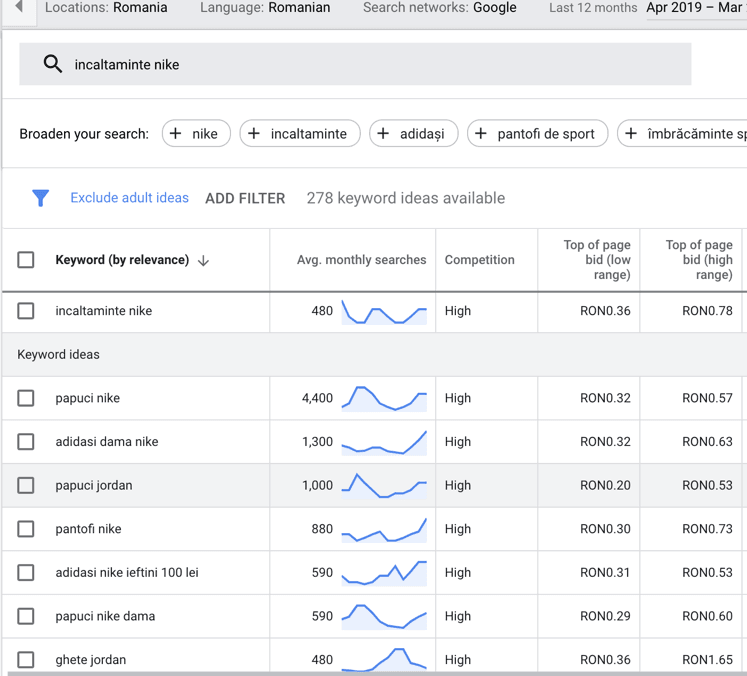Click the ADD FILTER button
747x676 pixels.
click(245, 198)
